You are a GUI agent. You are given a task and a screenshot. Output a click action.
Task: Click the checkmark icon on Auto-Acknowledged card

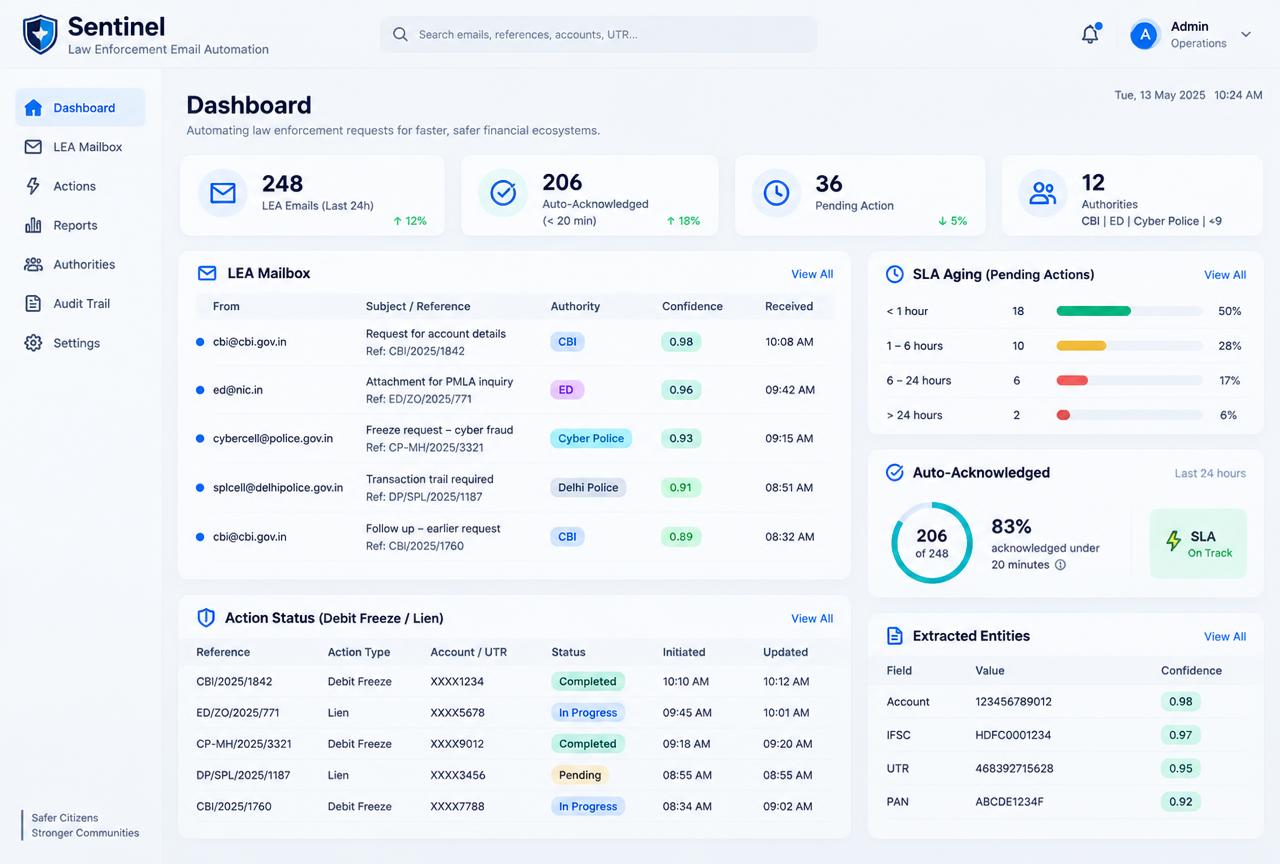[503, 193]
